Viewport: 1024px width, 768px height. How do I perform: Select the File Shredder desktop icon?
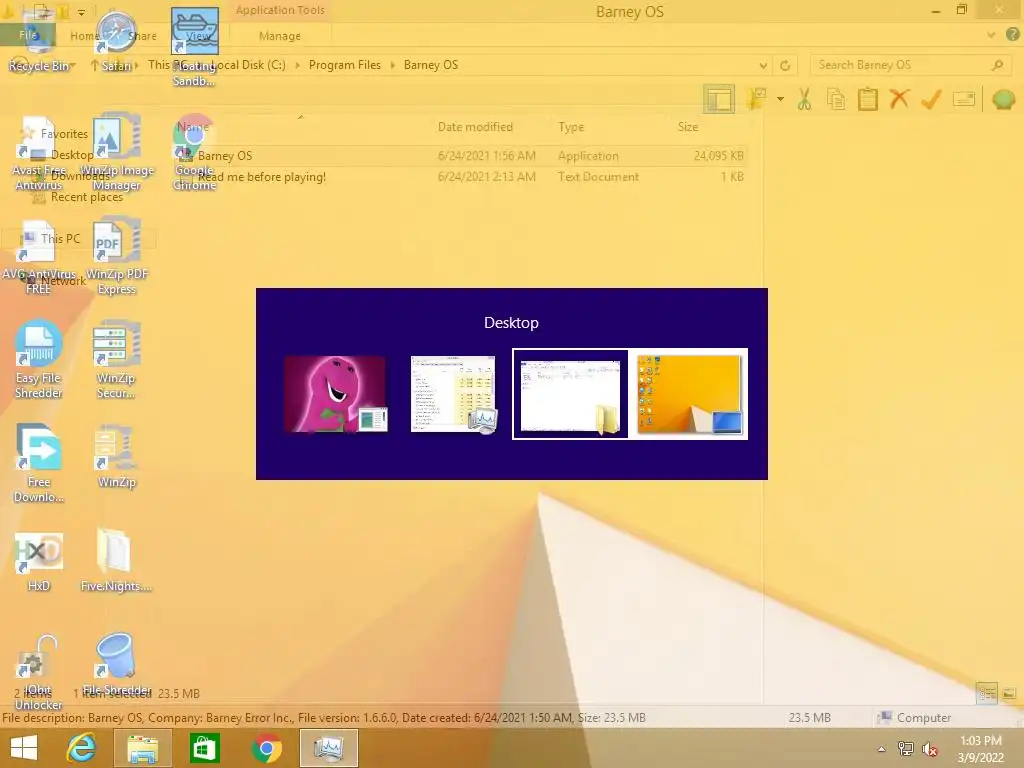pos(116,665)
